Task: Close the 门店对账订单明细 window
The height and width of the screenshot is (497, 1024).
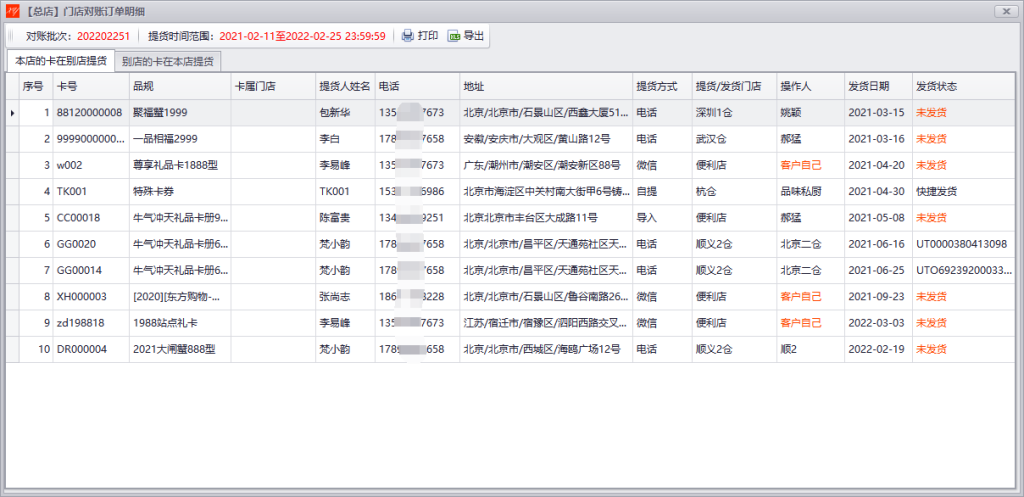Action: pyautogui.click(x=1004, y=12)
